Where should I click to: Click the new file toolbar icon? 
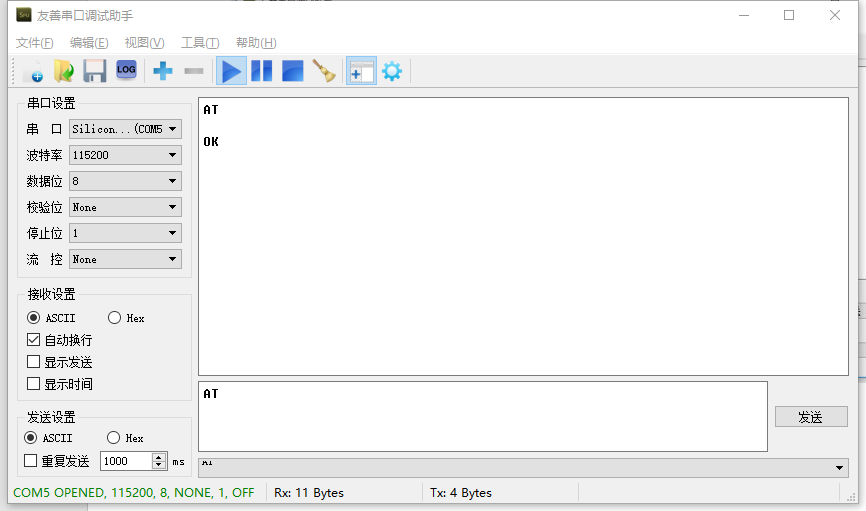(x=32, y=71)
